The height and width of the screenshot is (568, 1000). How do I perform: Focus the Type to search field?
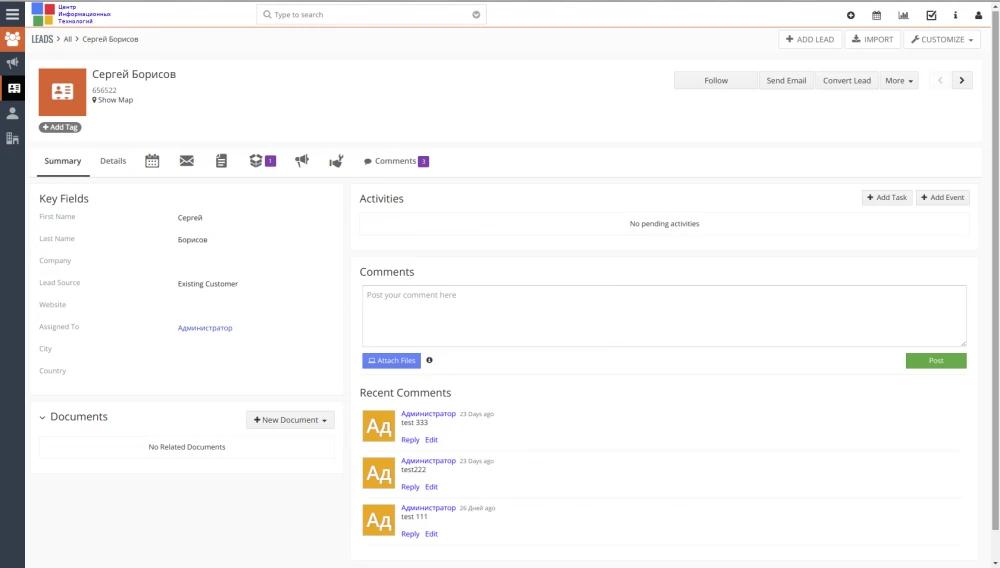[x=371, y=15]
